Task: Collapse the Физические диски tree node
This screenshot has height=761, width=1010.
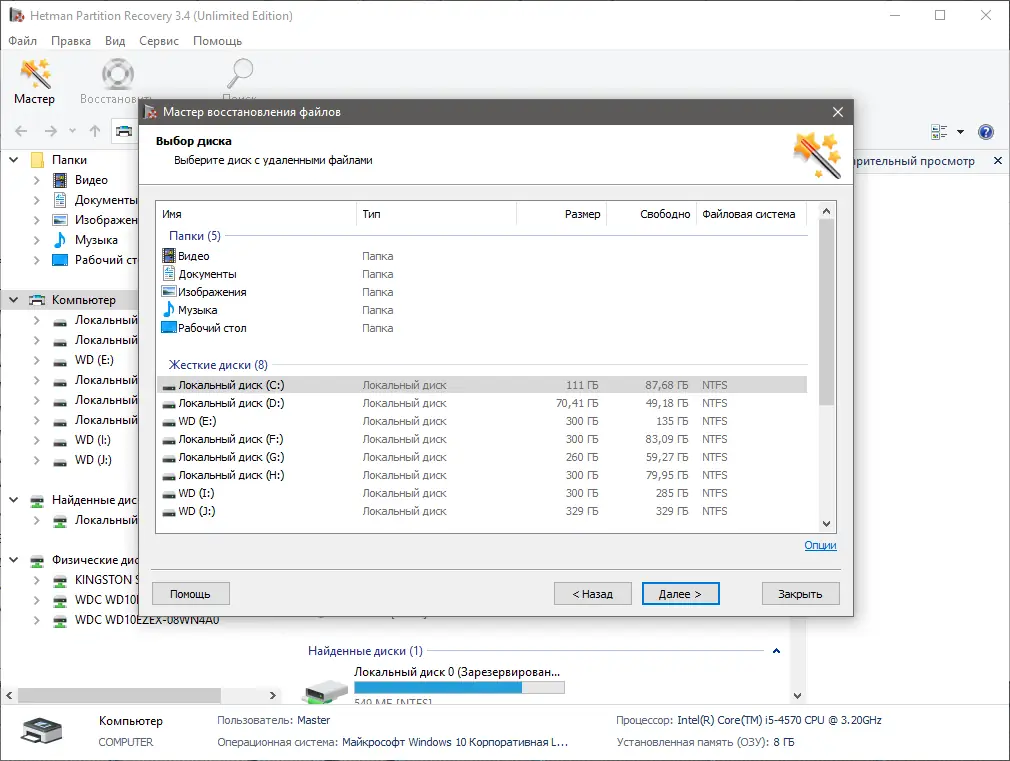Action: [14, 559]
